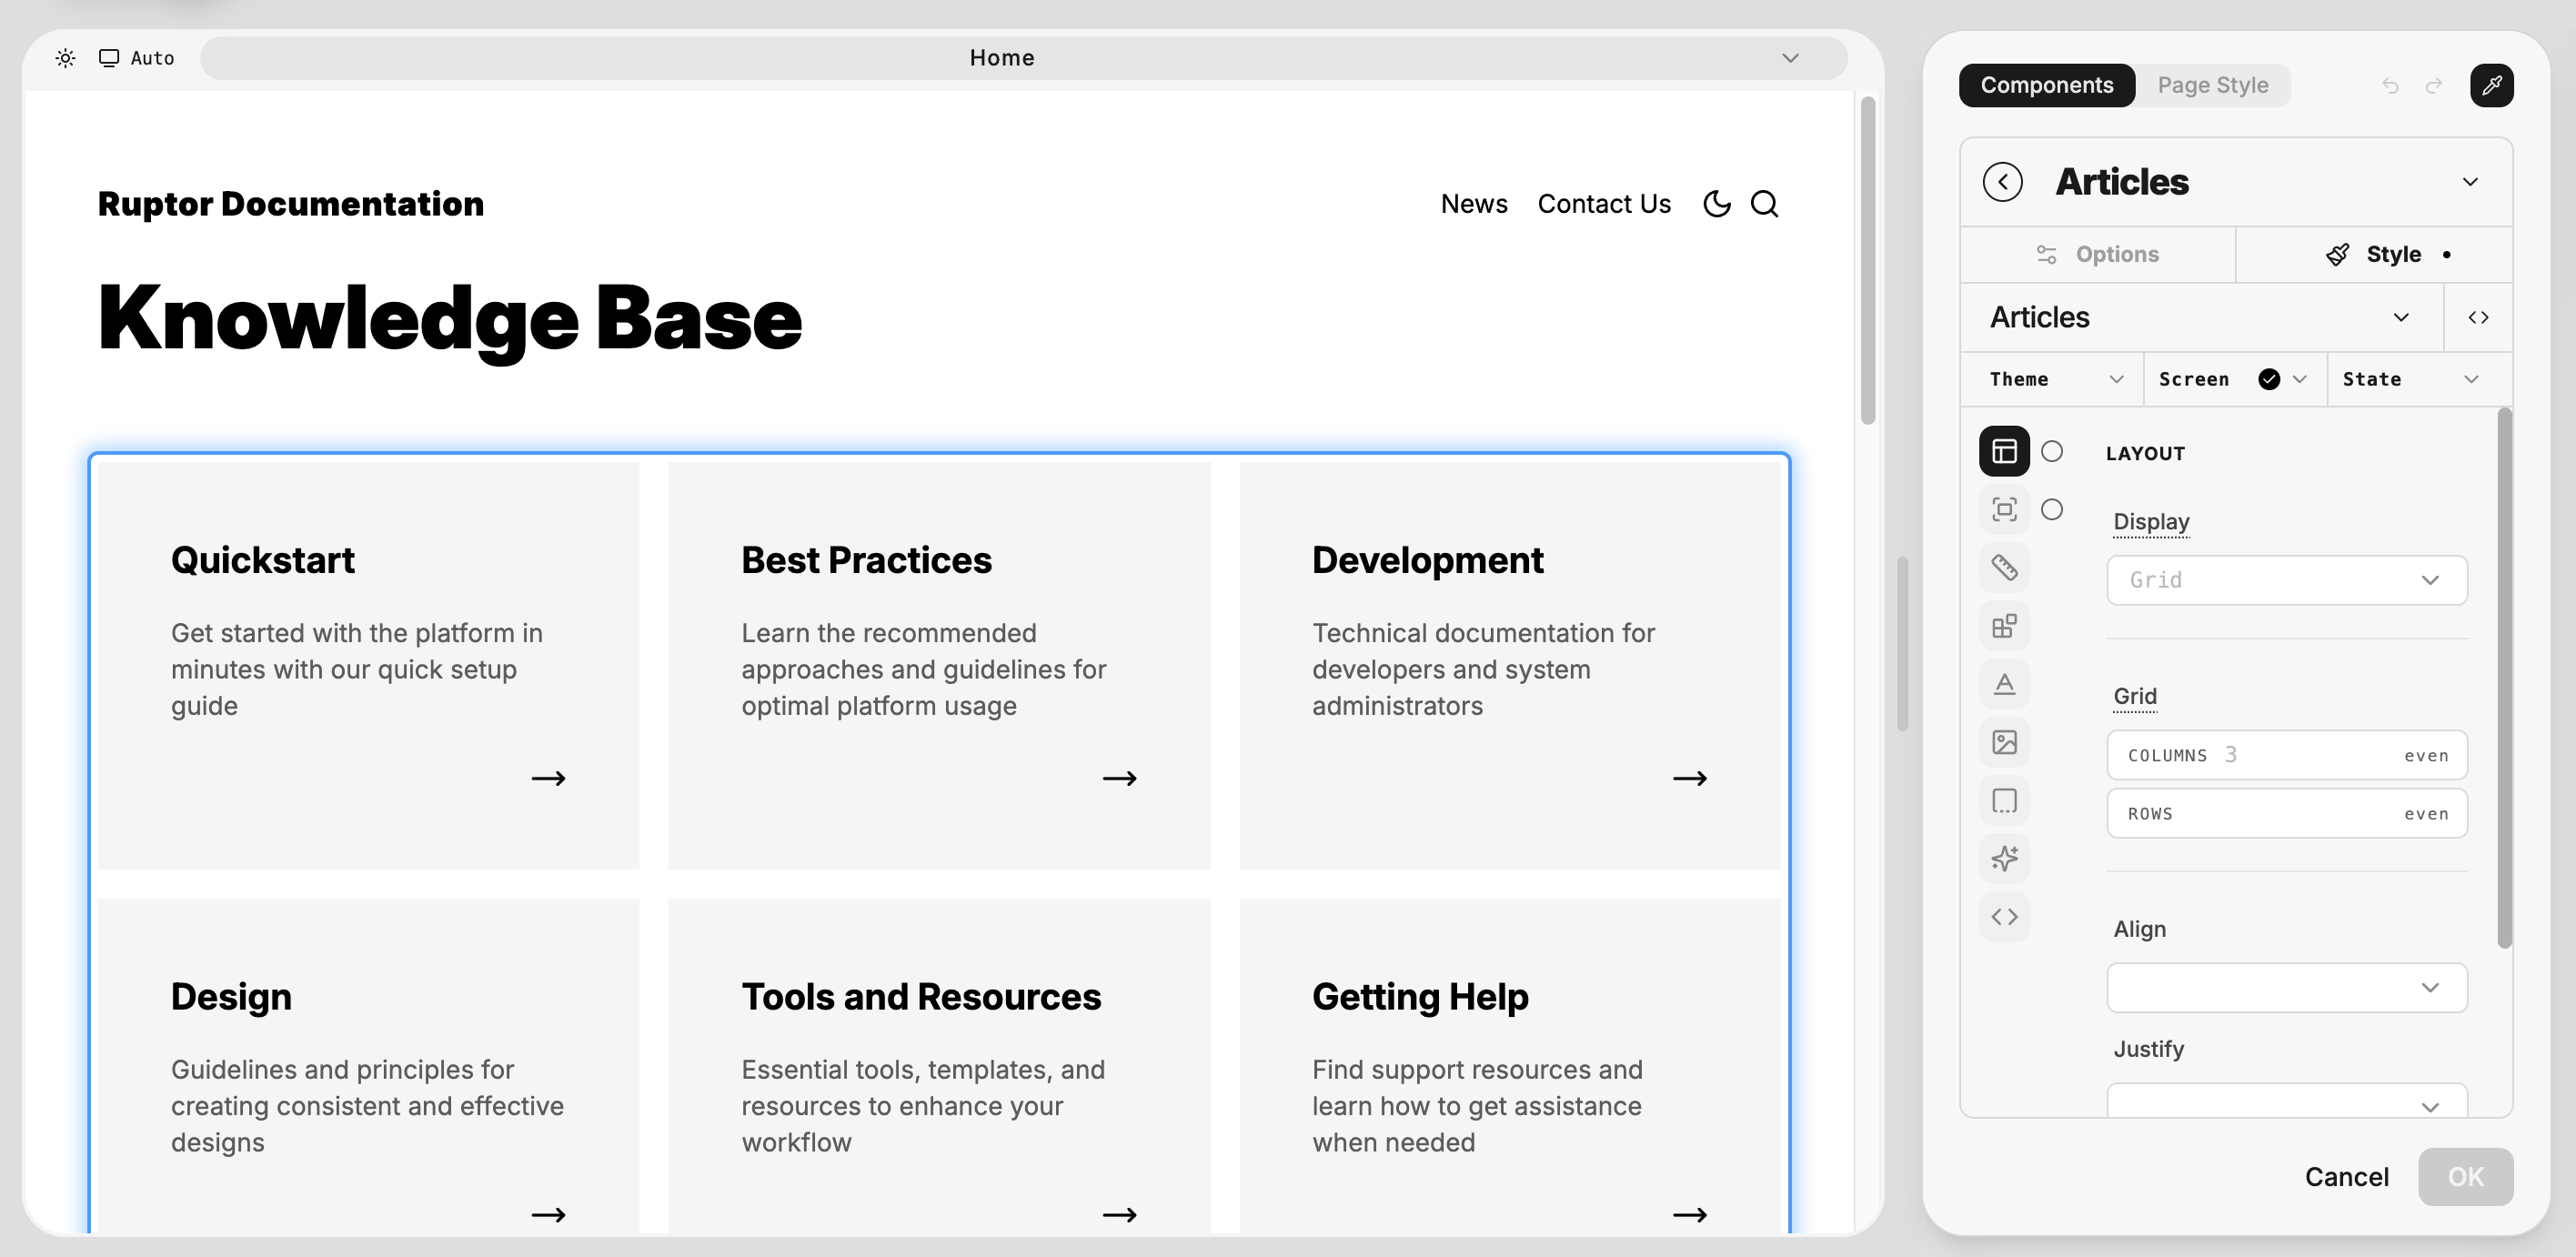Click the arrow on Getting Help card
Viewport: 2576px width, 1257px height.
coord(1690,1215)
